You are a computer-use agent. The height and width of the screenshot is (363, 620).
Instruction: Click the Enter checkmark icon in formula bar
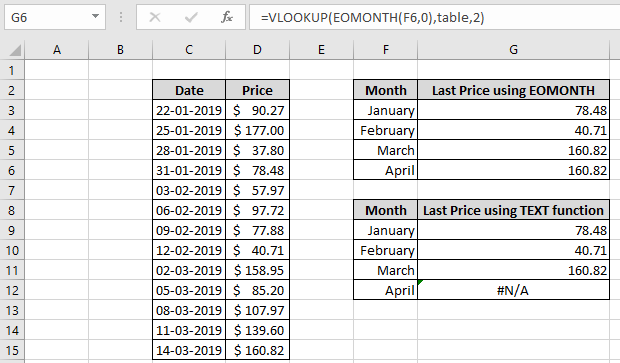tap(191, 17)
